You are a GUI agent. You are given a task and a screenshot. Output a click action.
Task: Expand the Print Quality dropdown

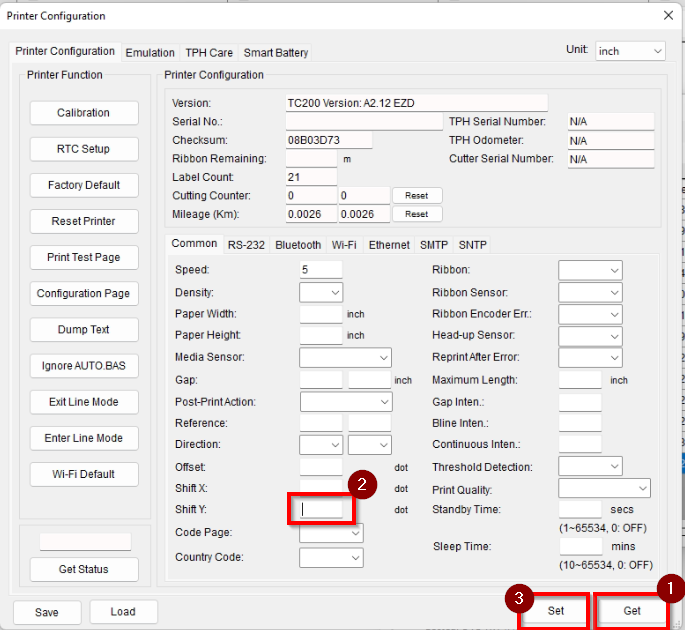point(604,488)
